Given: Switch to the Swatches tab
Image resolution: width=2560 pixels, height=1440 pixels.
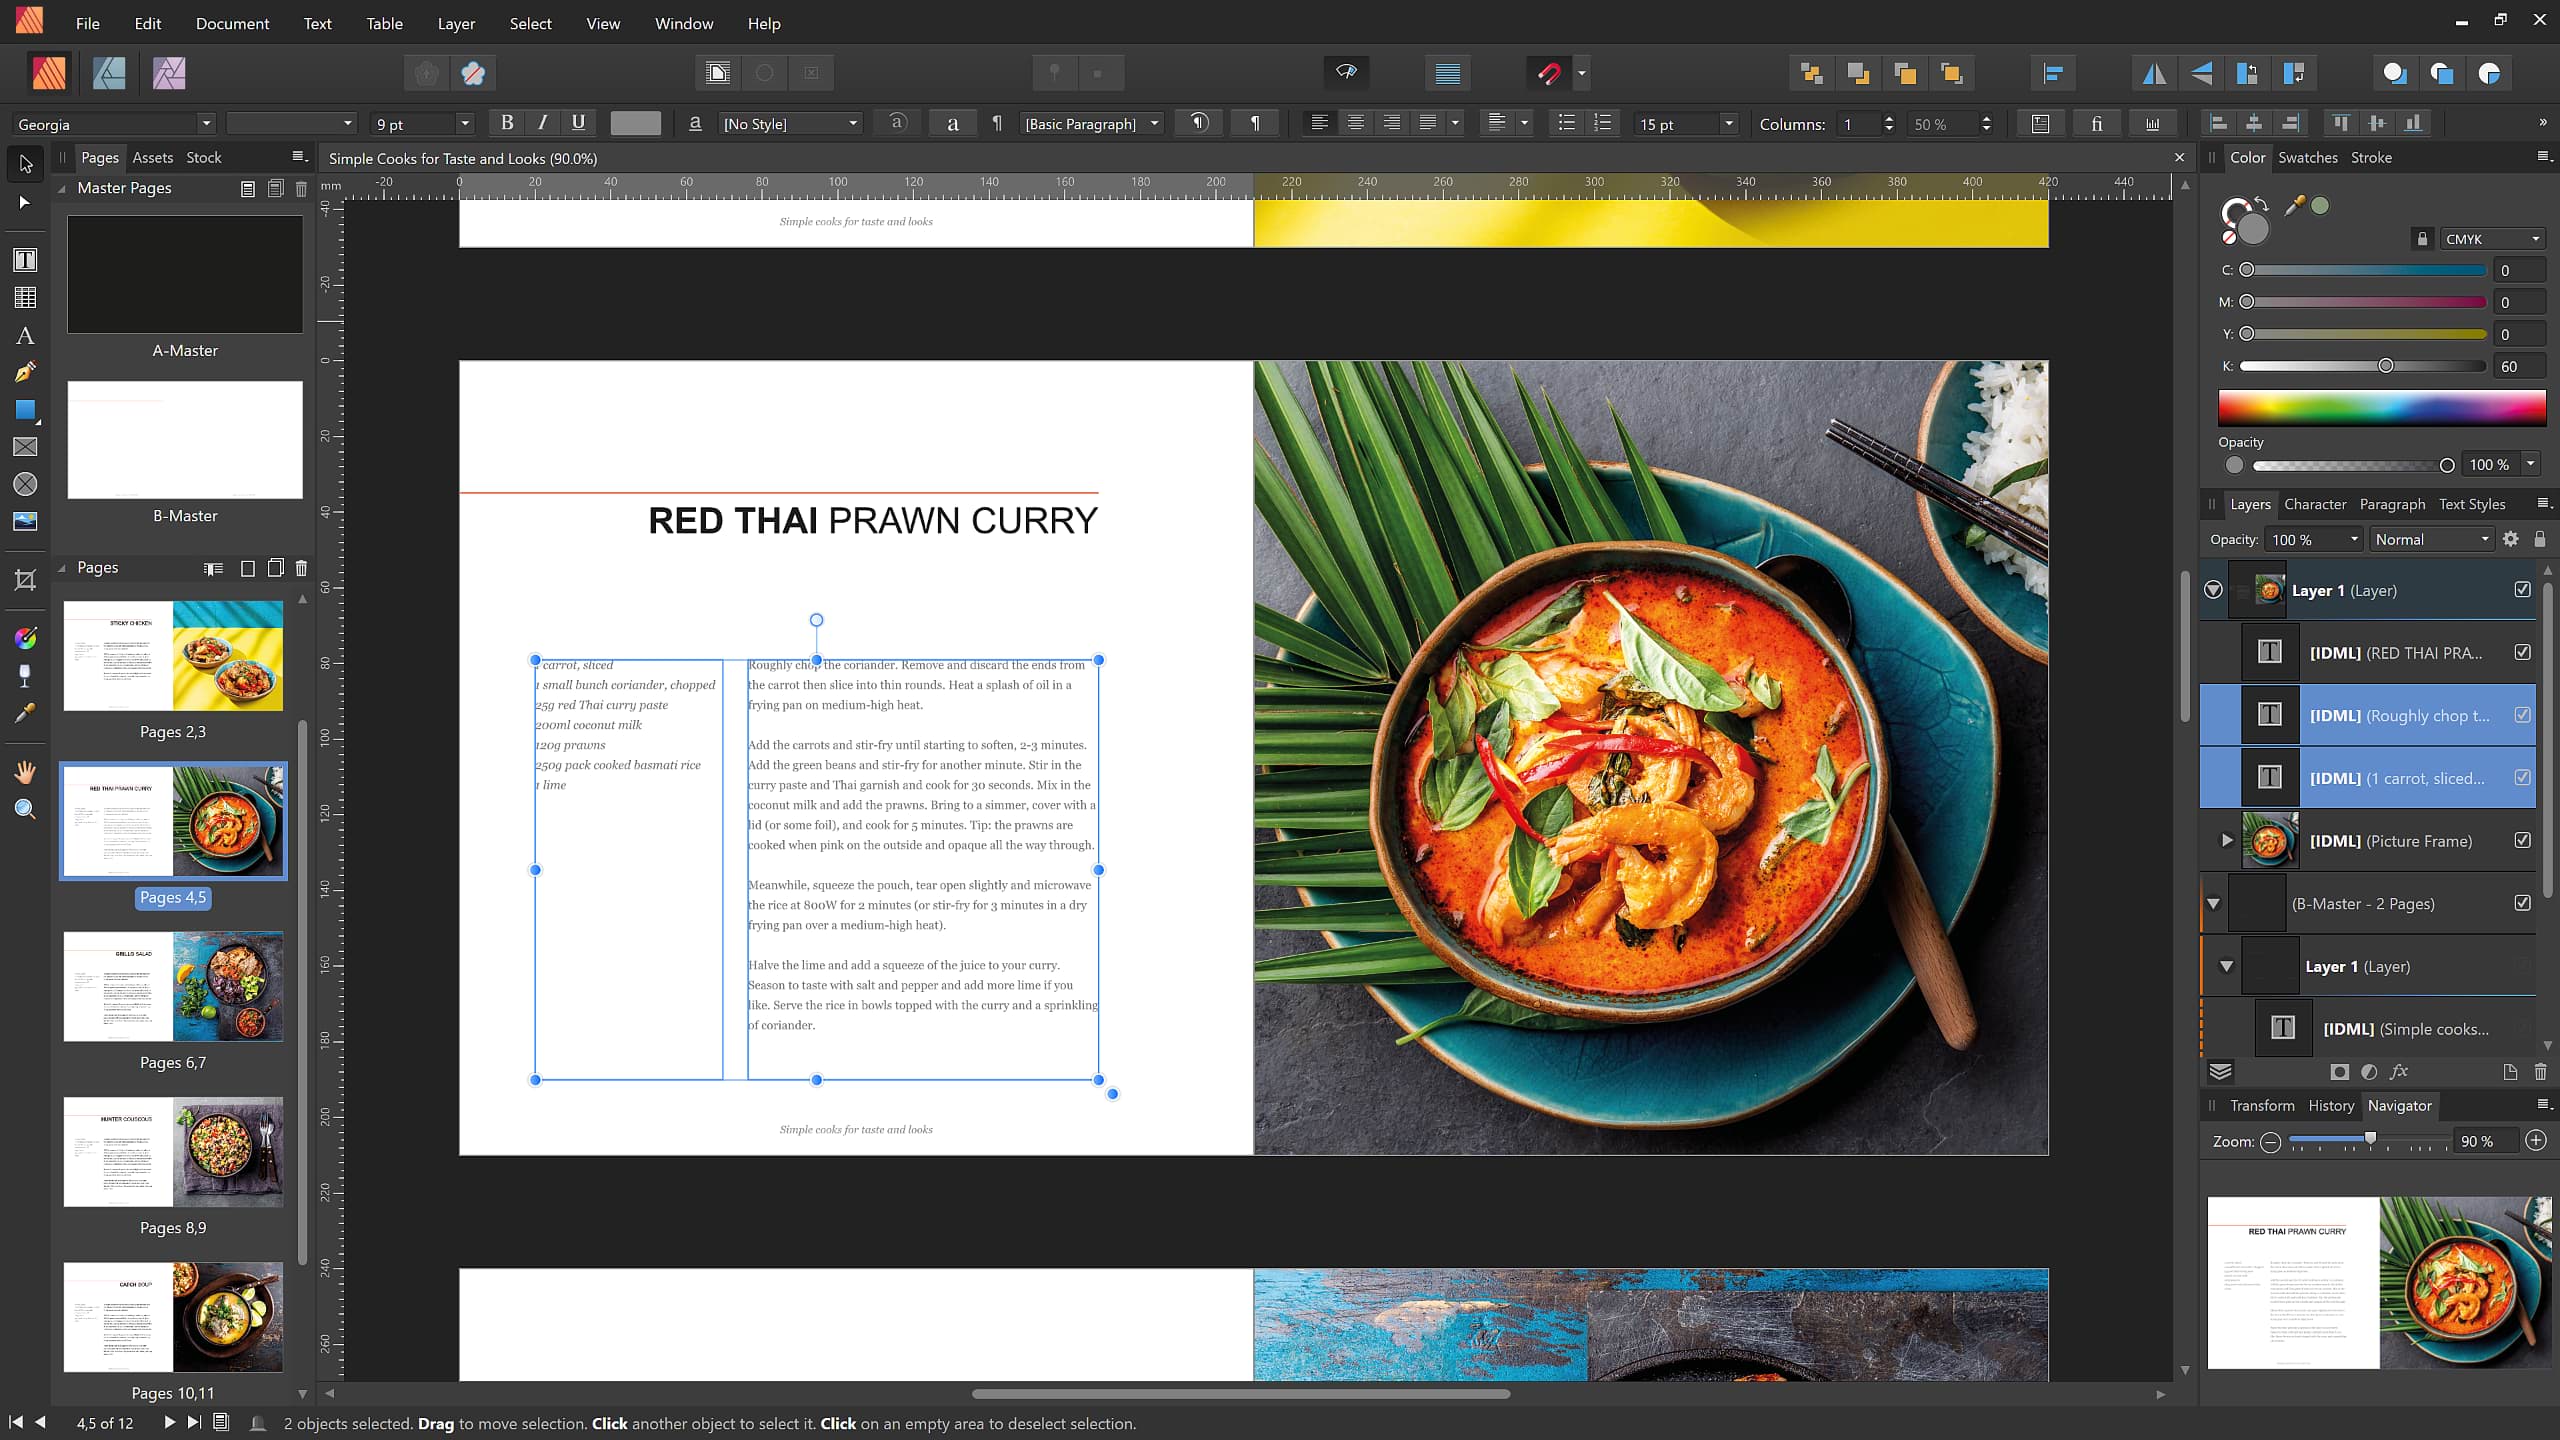Looking at the screenshot, I should (2309, 157).
